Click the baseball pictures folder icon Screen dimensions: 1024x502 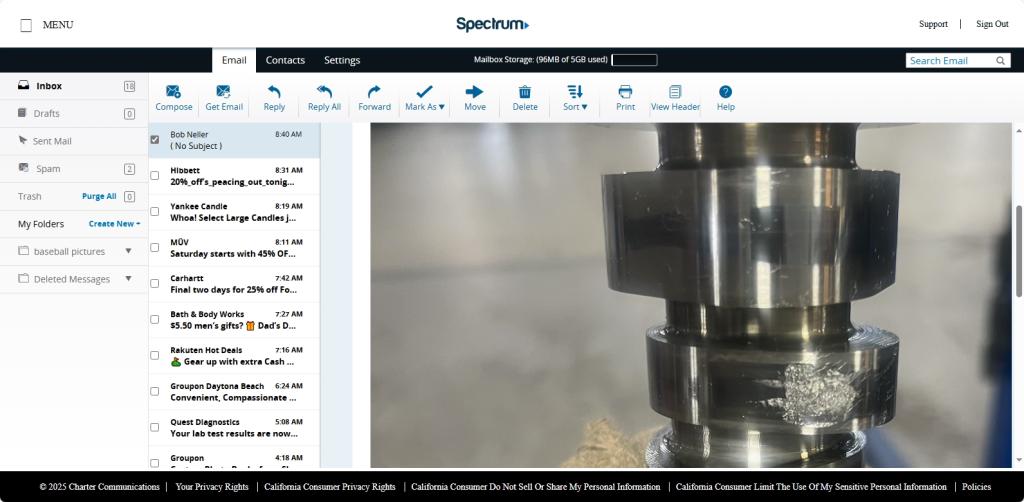[x=24, y=251]
